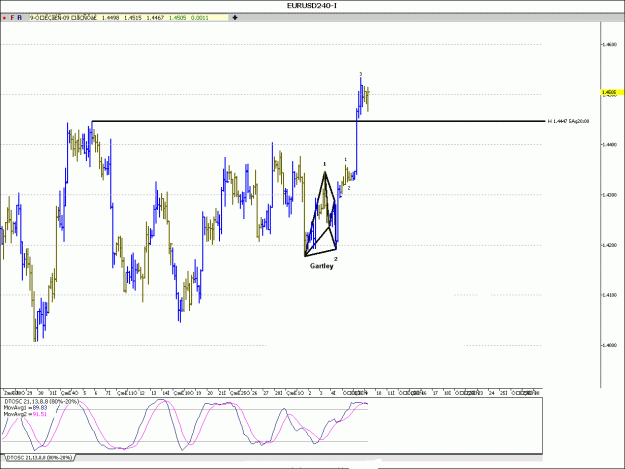Select the EURUSD240-1 chart title
This screenshot has width=625, height=469.
click(x=312, y=6)
